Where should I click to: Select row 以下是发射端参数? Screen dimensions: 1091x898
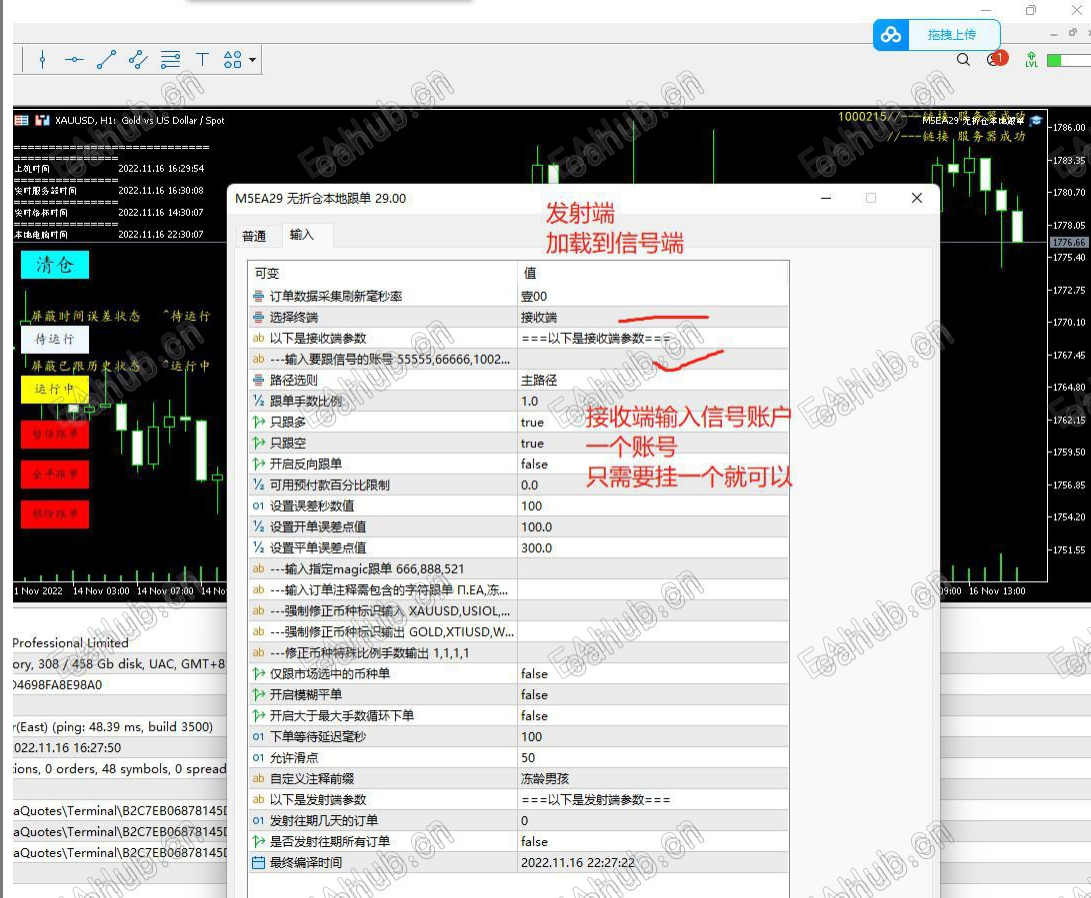coord(518,799)
